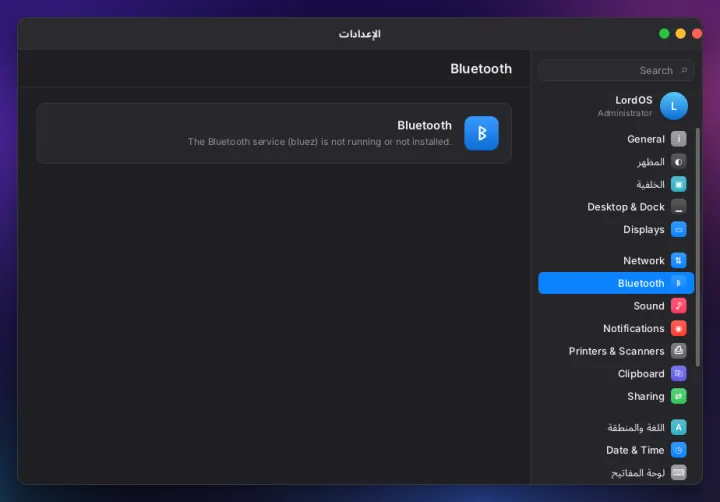Minimize the window with yellow button
The image size is (720, 502).
coord(681,34)
